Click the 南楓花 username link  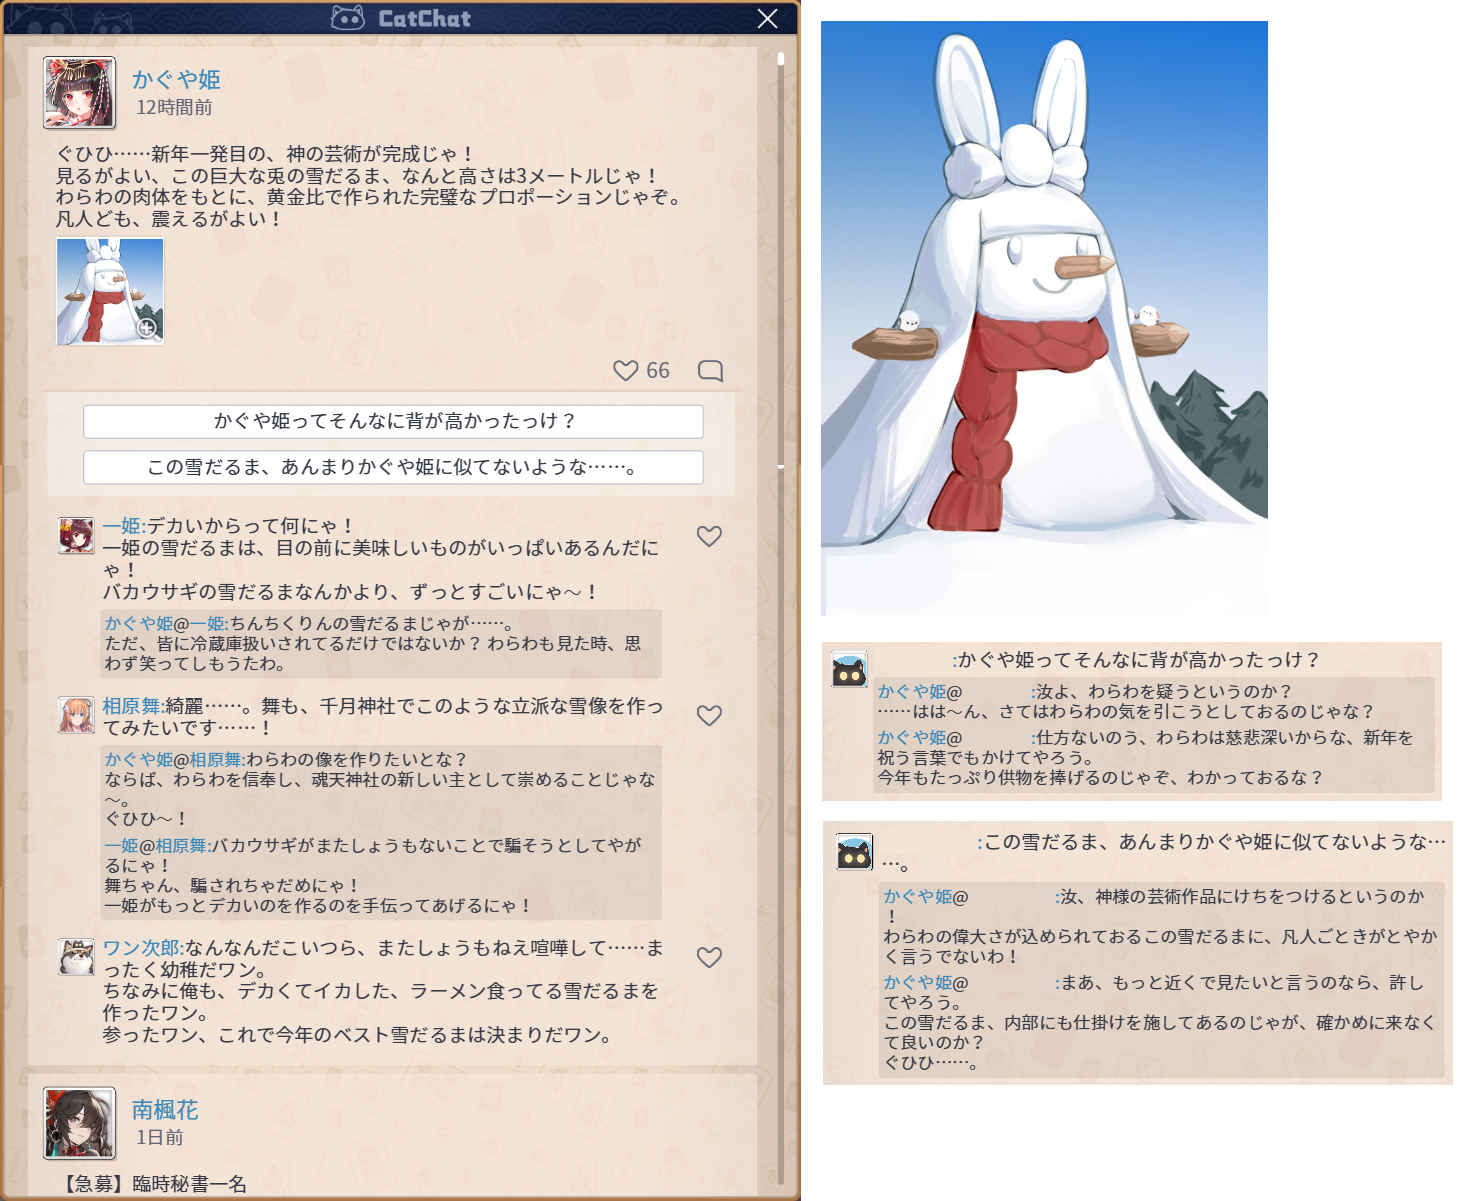165,1110
